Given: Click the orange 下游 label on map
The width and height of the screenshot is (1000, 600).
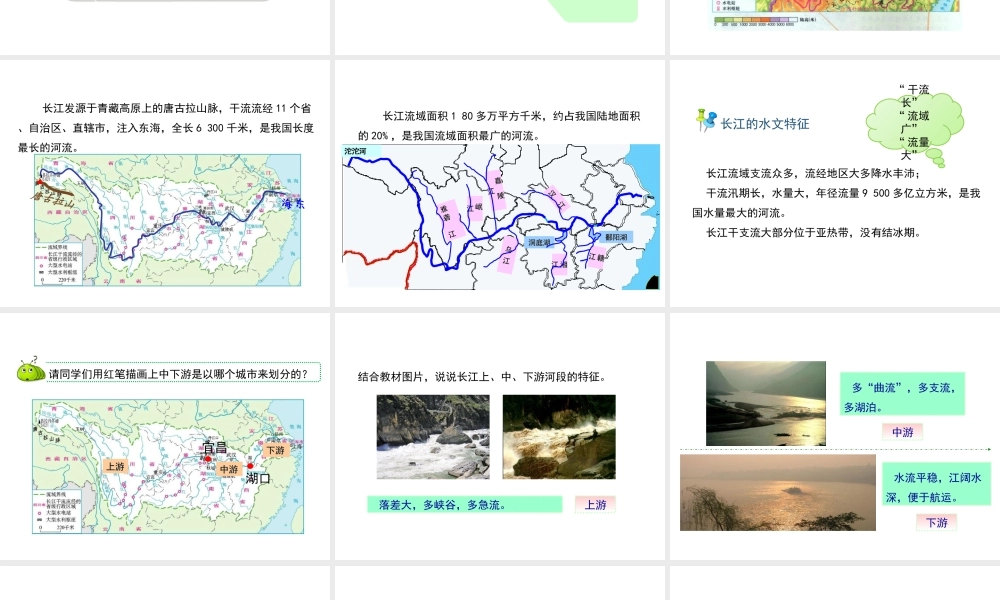Looking at the screenshot, I should pyautogui.click(x=276, y=450).
